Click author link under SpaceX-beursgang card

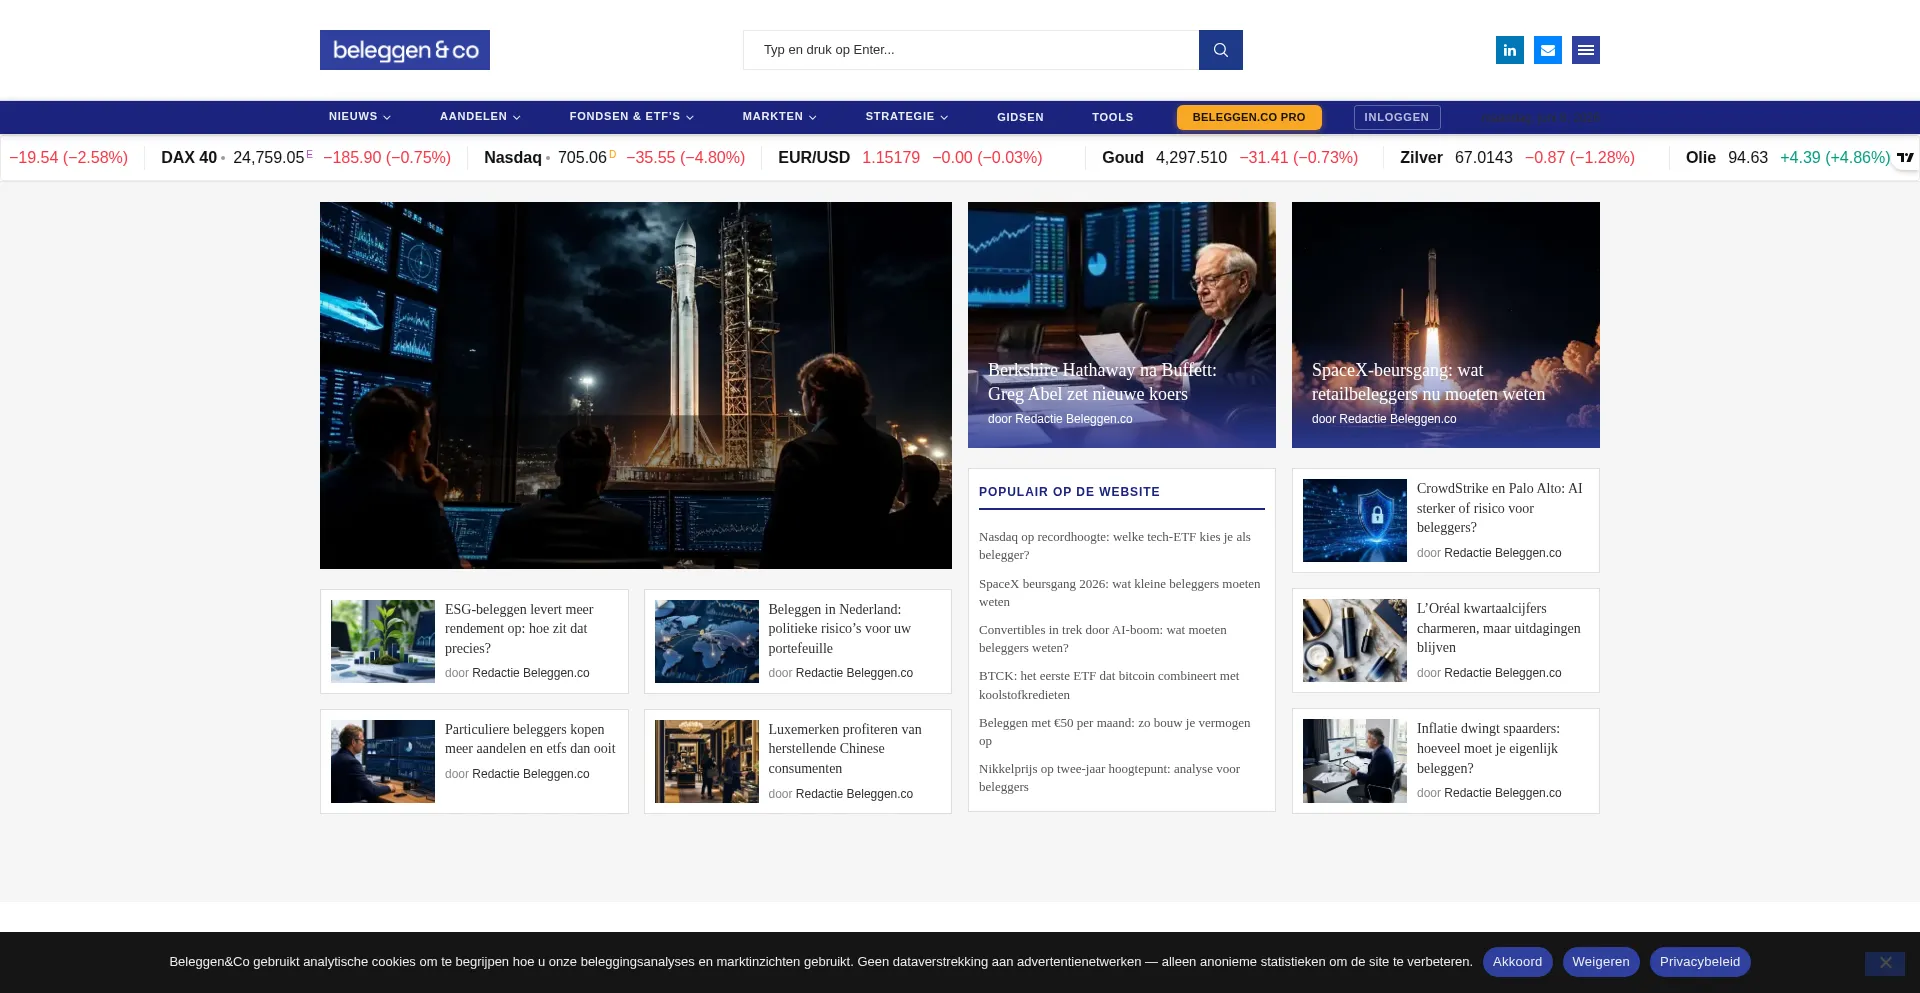click(1397, 419)
